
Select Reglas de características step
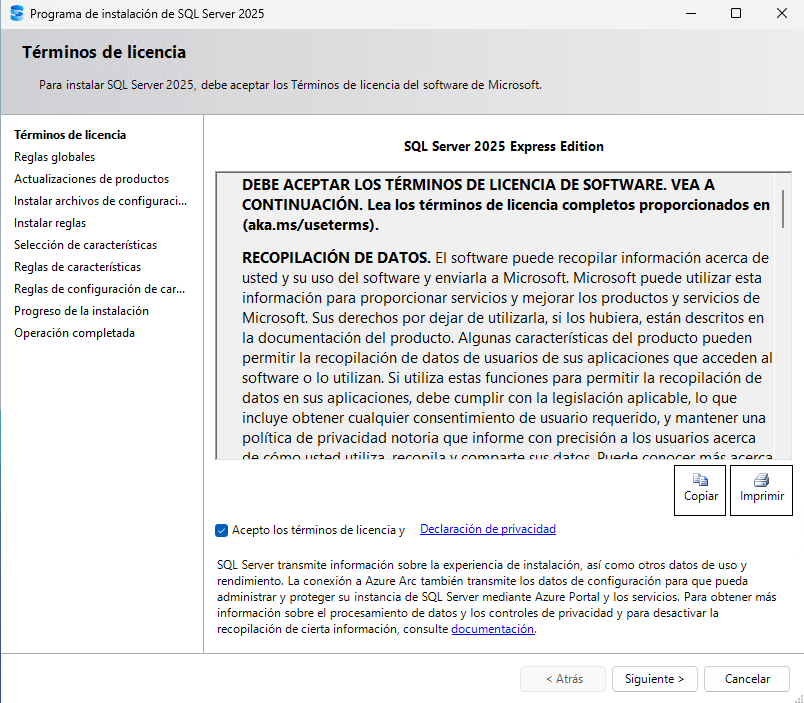[x=77, y=267]
